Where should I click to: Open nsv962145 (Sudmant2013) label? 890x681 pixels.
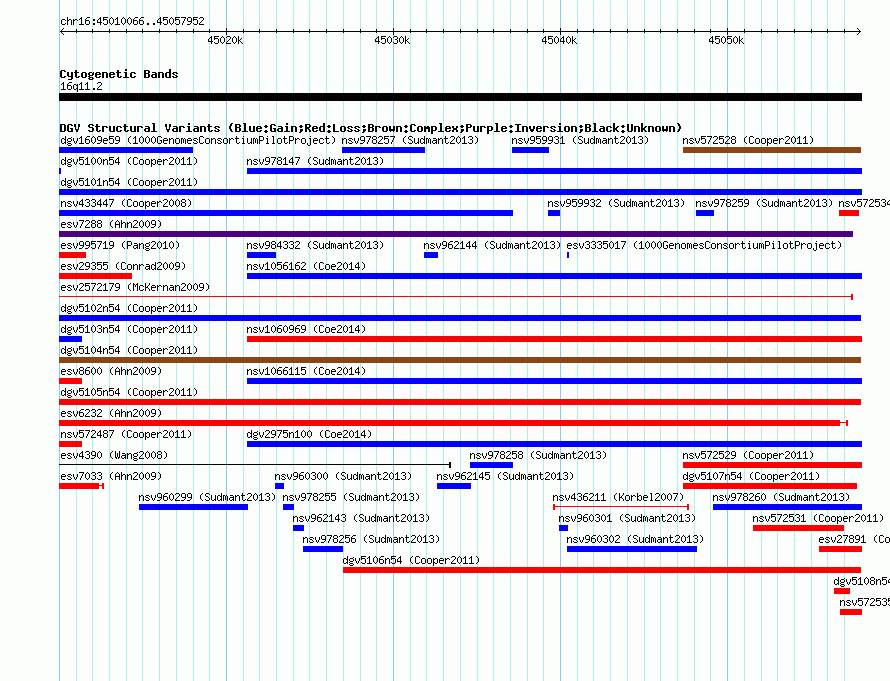505,476
